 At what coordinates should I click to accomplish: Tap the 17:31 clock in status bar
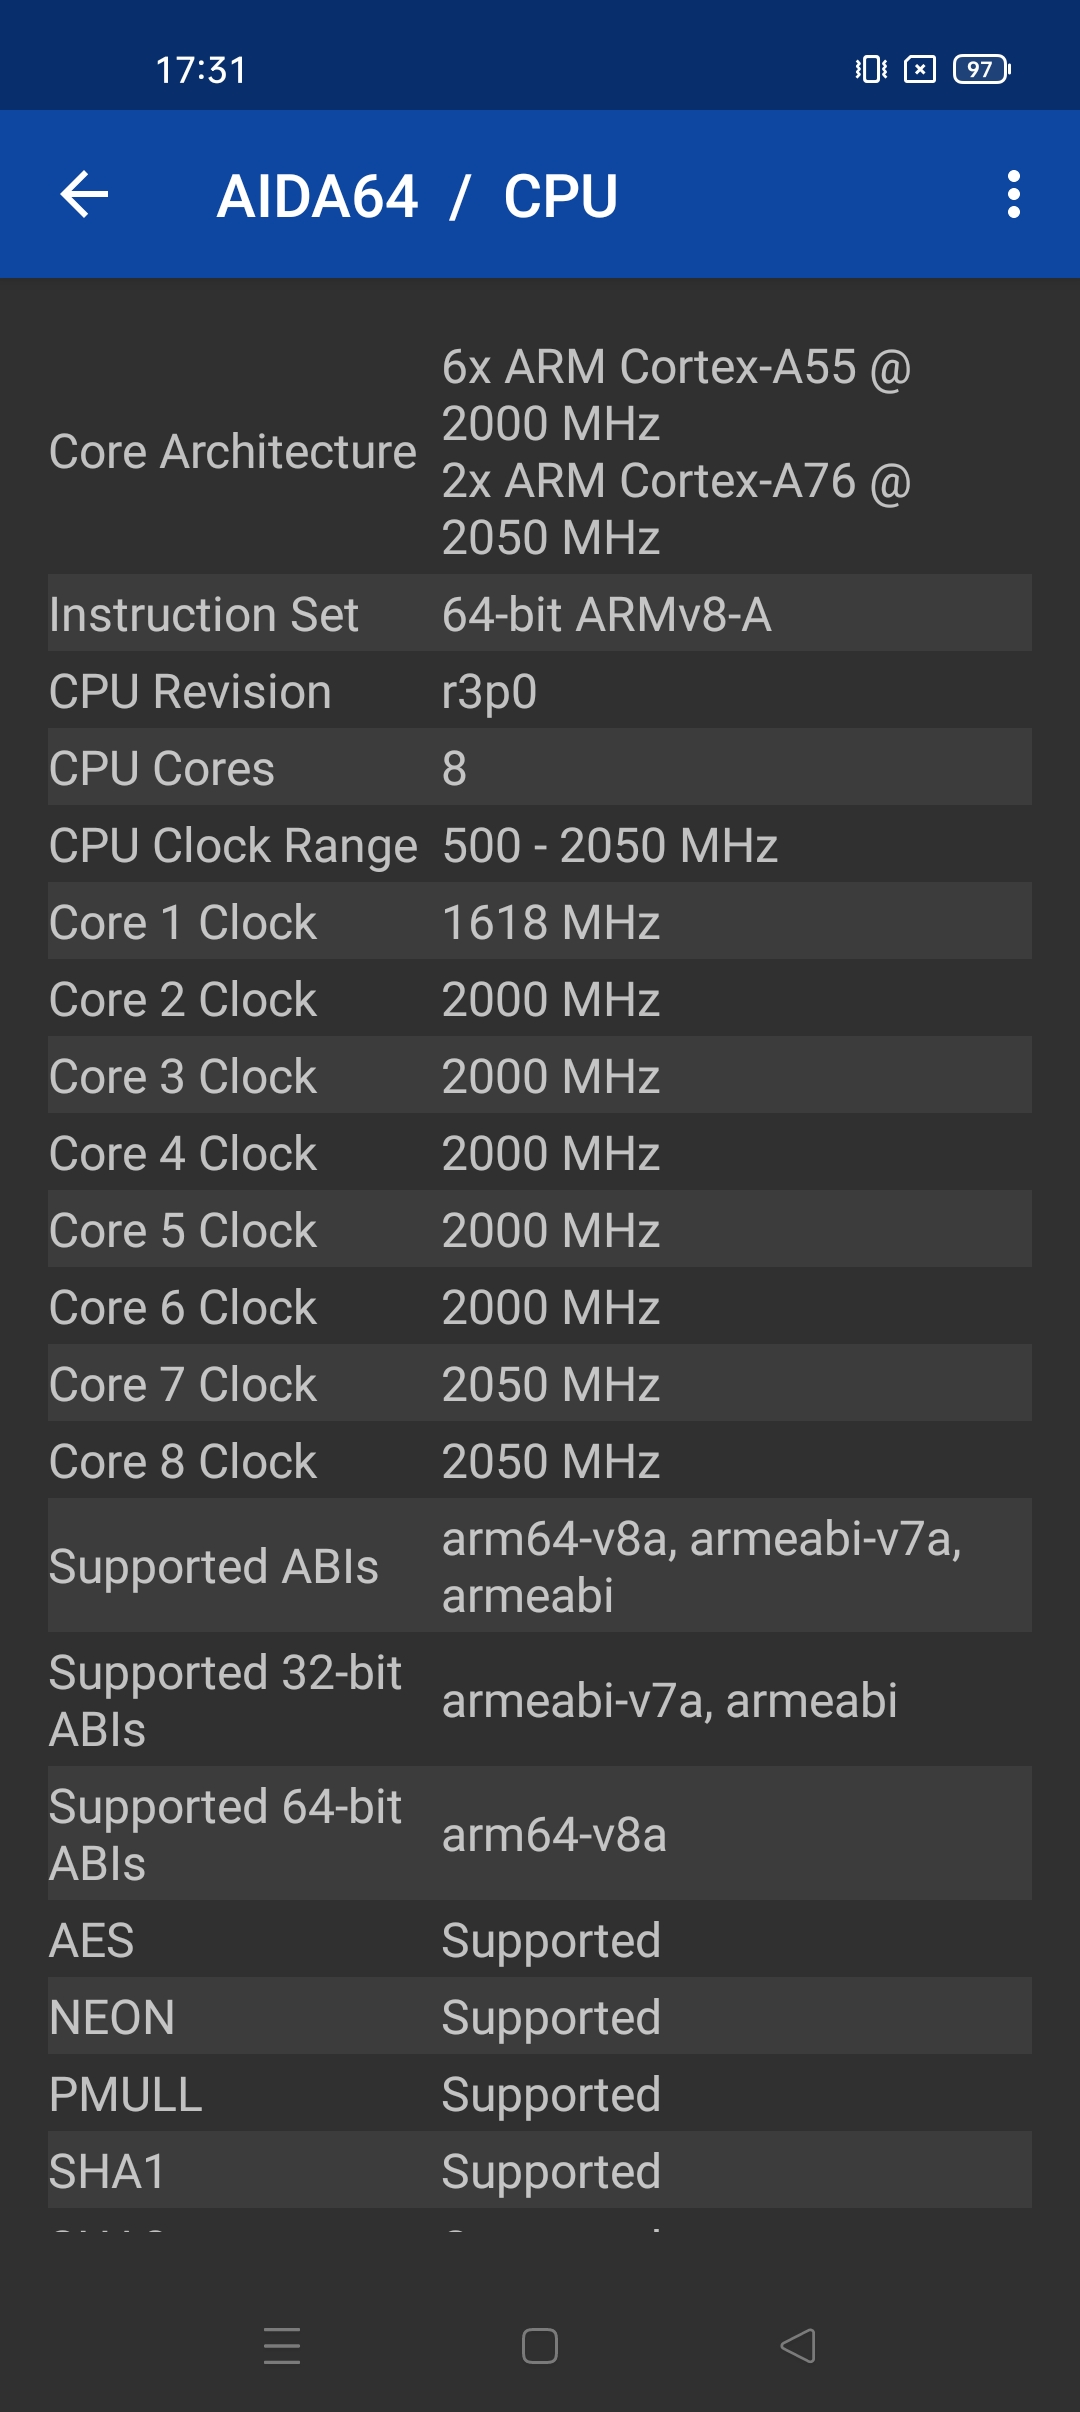[x=201, y=70]
